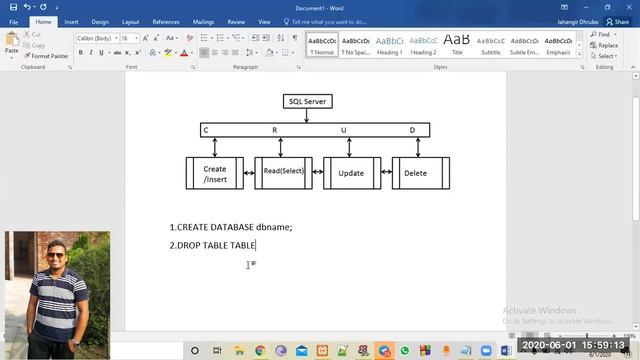Open the Change Case dropdown
This screenshot has width=640, height=360.
tap(171, 38)
